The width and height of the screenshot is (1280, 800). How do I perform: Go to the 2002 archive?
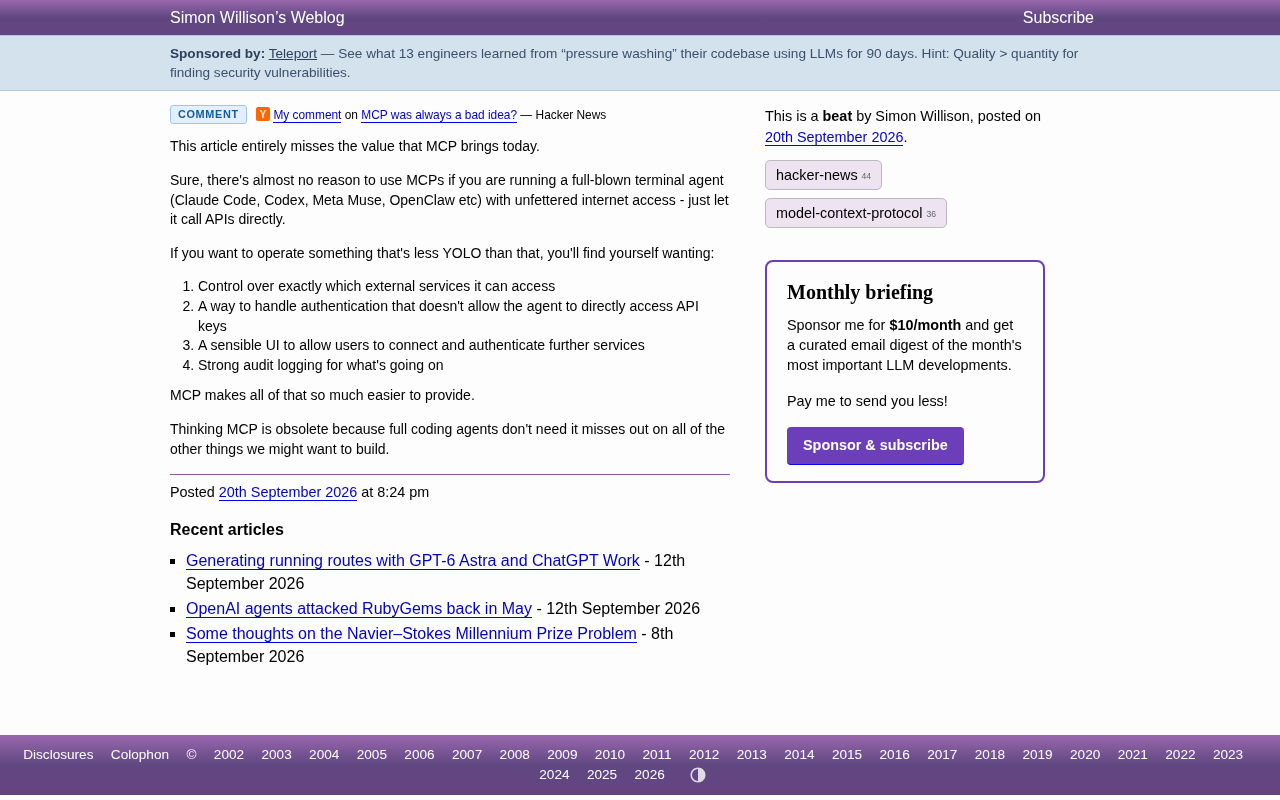click(x=229, y=755)
